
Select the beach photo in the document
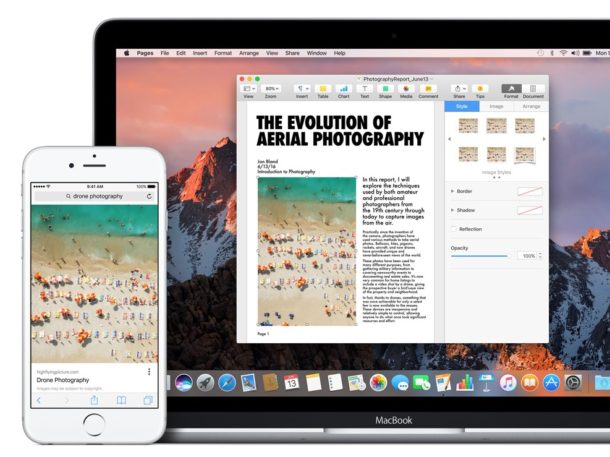pyautogui.click(x=307, y=251)
